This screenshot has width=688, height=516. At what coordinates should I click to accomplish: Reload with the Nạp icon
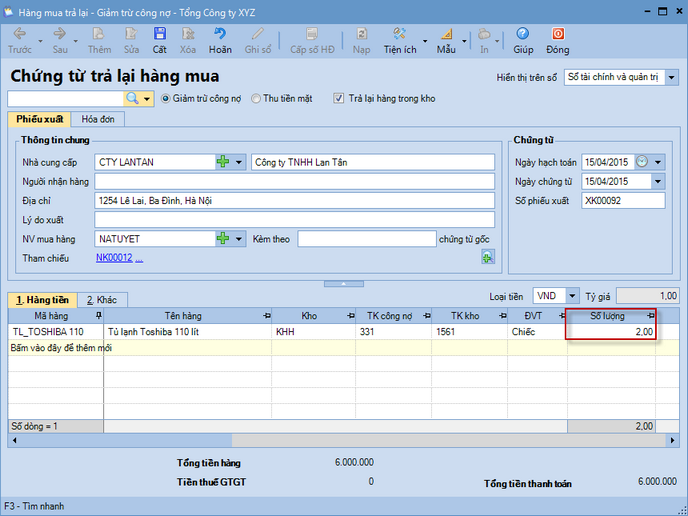click(362, 34)
